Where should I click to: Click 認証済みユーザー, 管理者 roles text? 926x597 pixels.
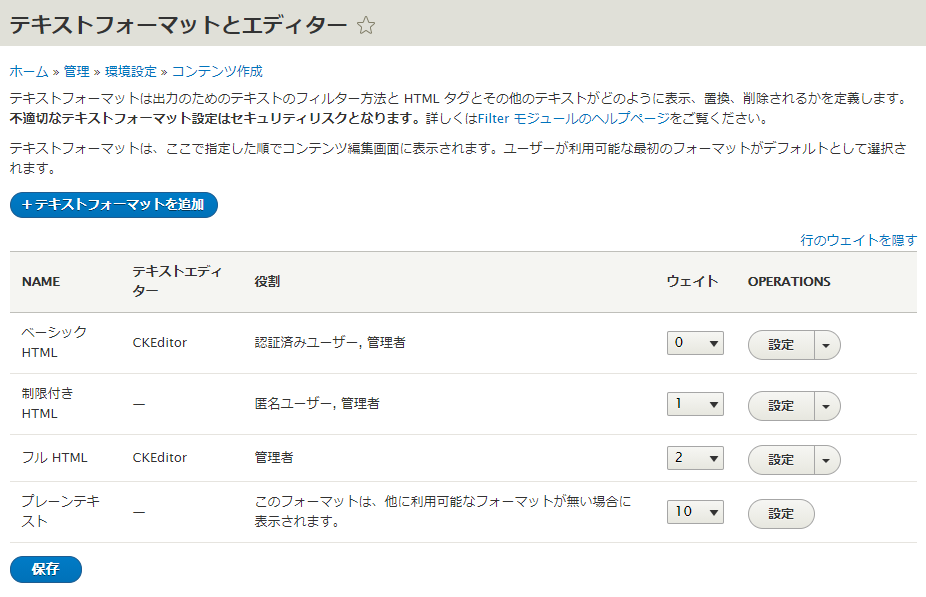coord(330,342)
